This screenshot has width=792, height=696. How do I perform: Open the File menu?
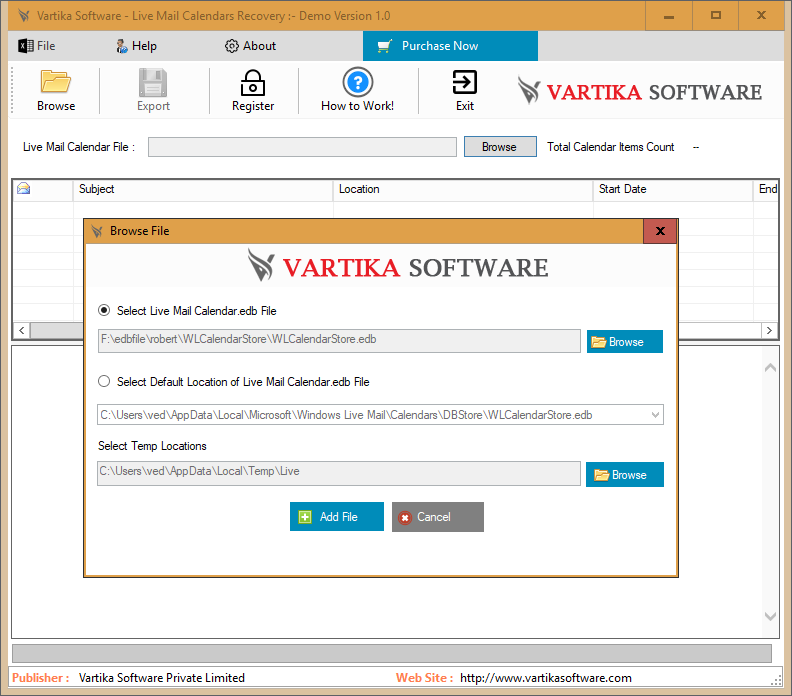pos(37,46)
